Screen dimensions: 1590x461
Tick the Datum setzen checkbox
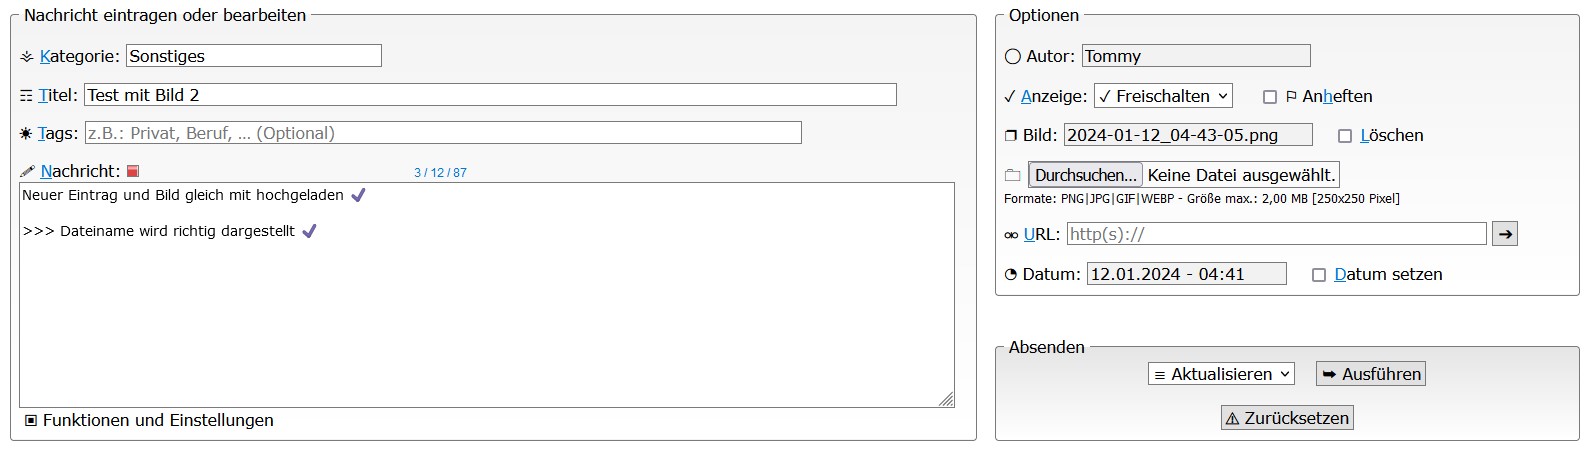(1319, 275)
